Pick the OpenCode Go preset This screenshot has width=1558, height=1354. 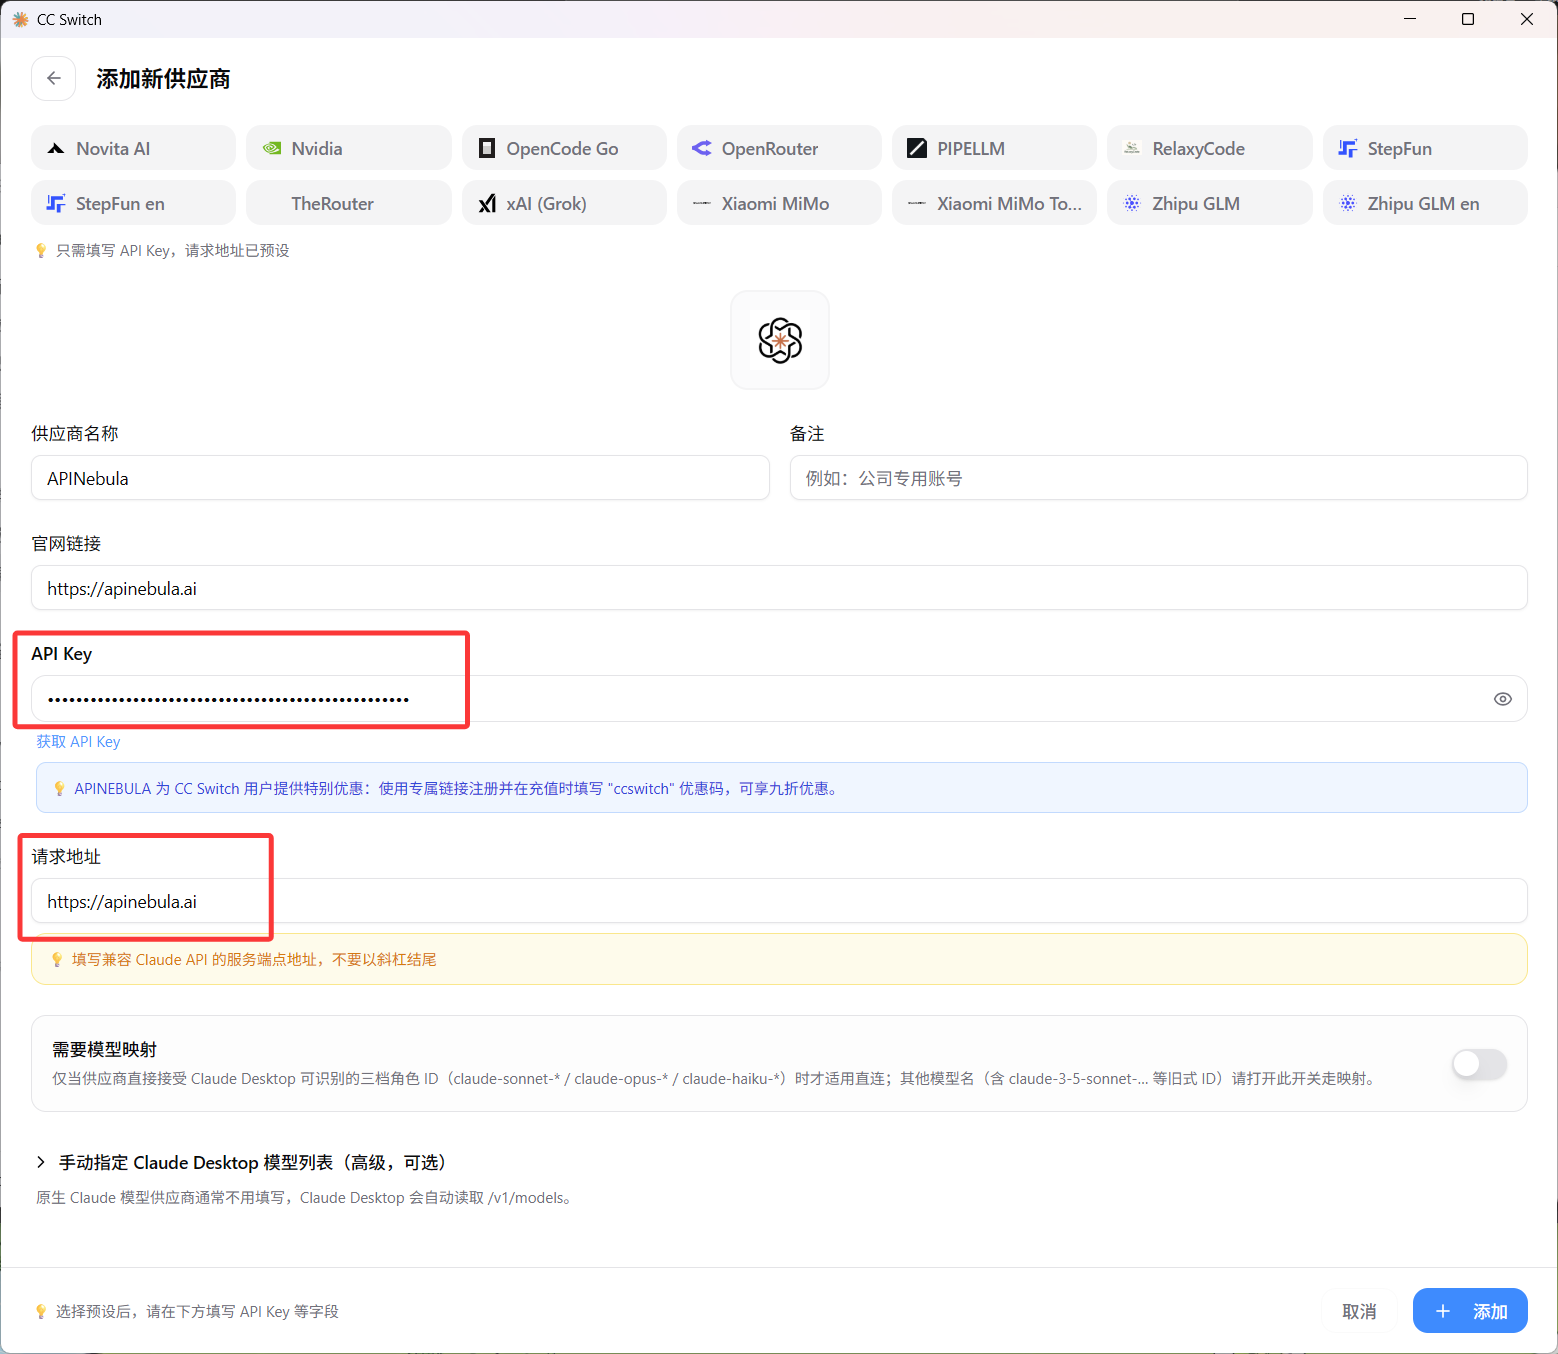coord(564,148)
